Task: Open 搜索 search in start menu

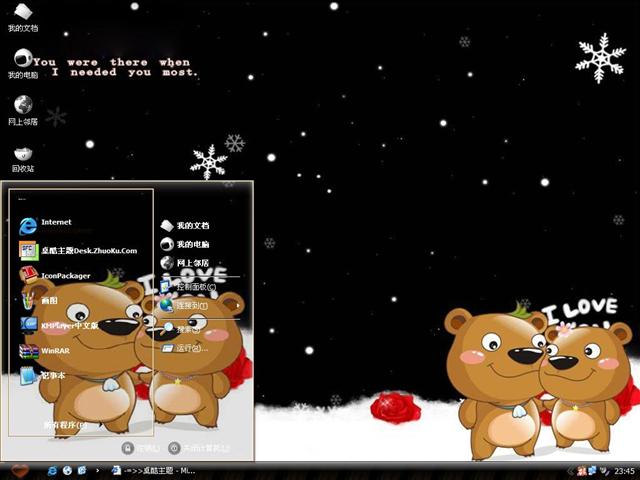Action: click(181, 328)
